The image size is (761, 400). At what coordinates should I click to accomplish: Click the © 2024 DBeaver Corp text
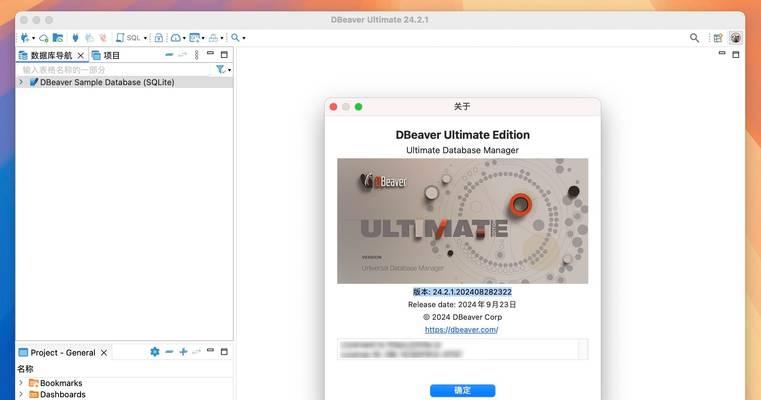(463, 317)
